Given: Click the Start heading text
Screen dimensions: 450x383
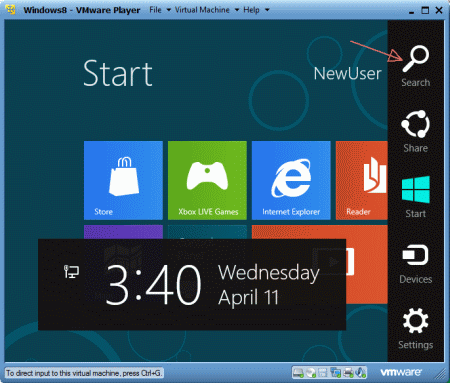Looking at the screenshot, I should [x=118, y=73].
